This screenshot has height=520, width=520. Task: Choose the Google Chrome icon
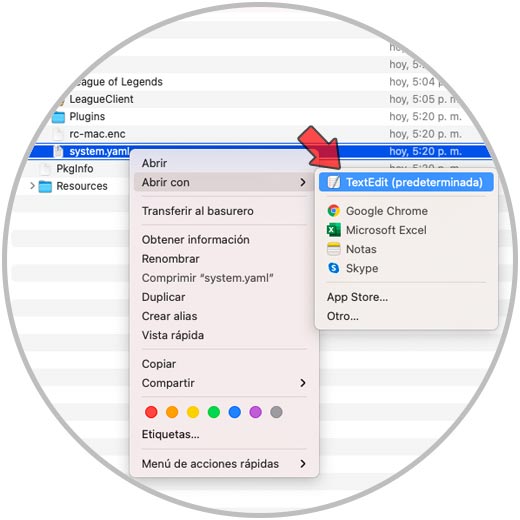[x=334, y=211]
